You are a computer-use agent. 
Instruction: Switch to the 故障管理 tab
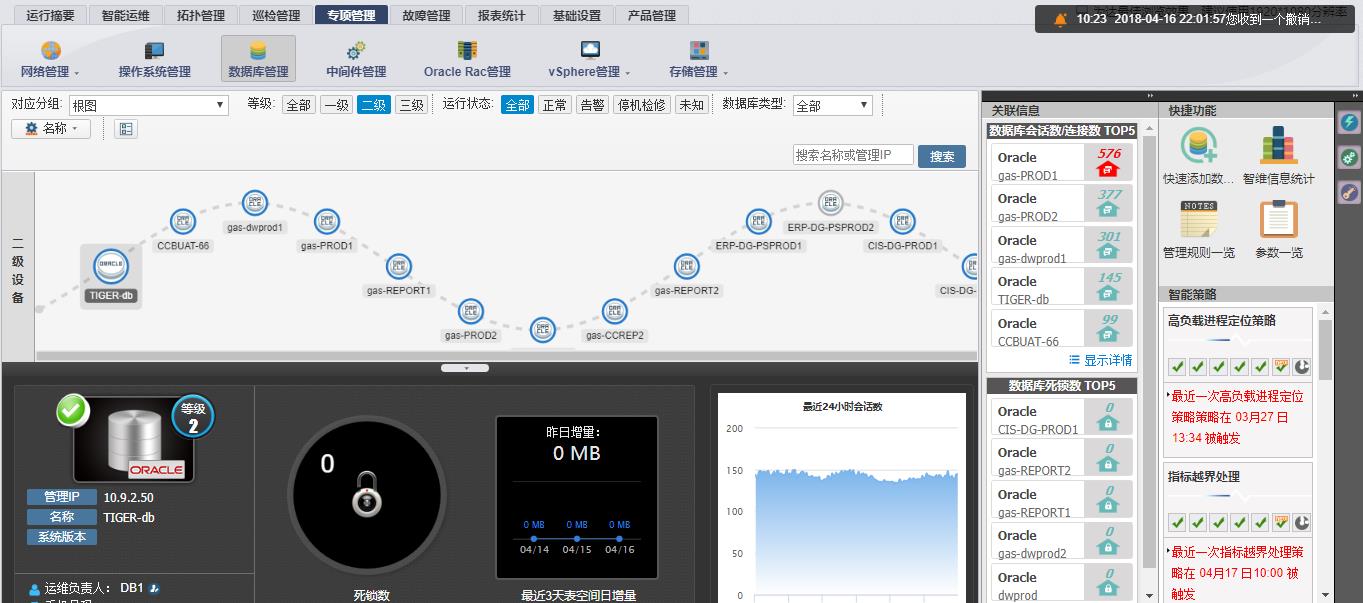click(x=425, y=14)
